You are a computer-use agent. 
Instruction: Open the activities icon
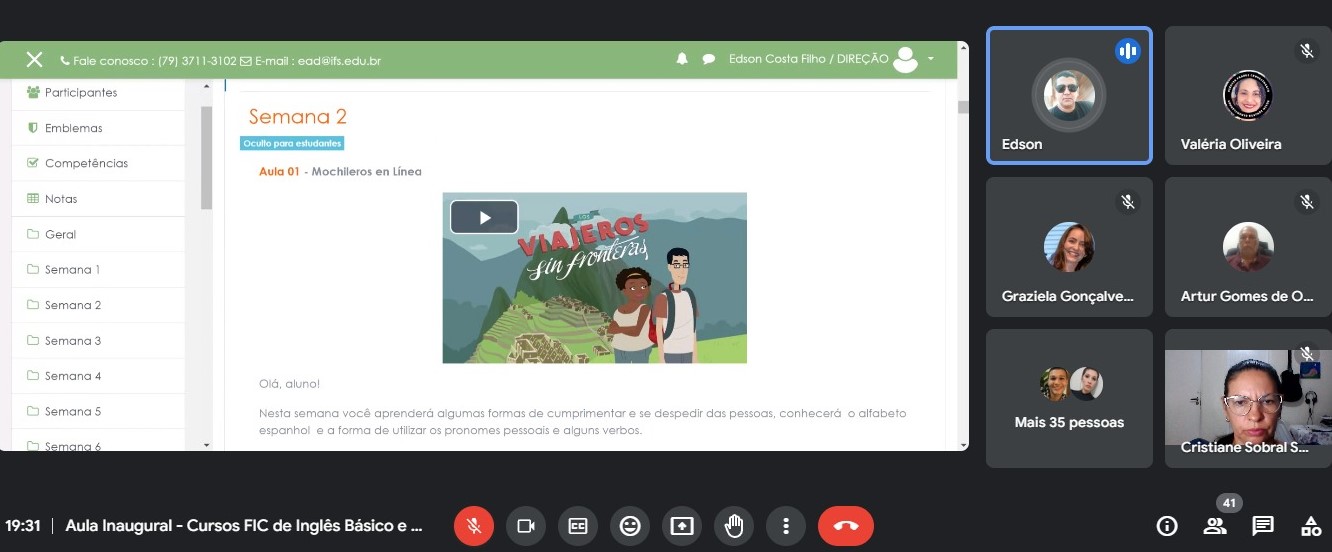coord(1310,526)
